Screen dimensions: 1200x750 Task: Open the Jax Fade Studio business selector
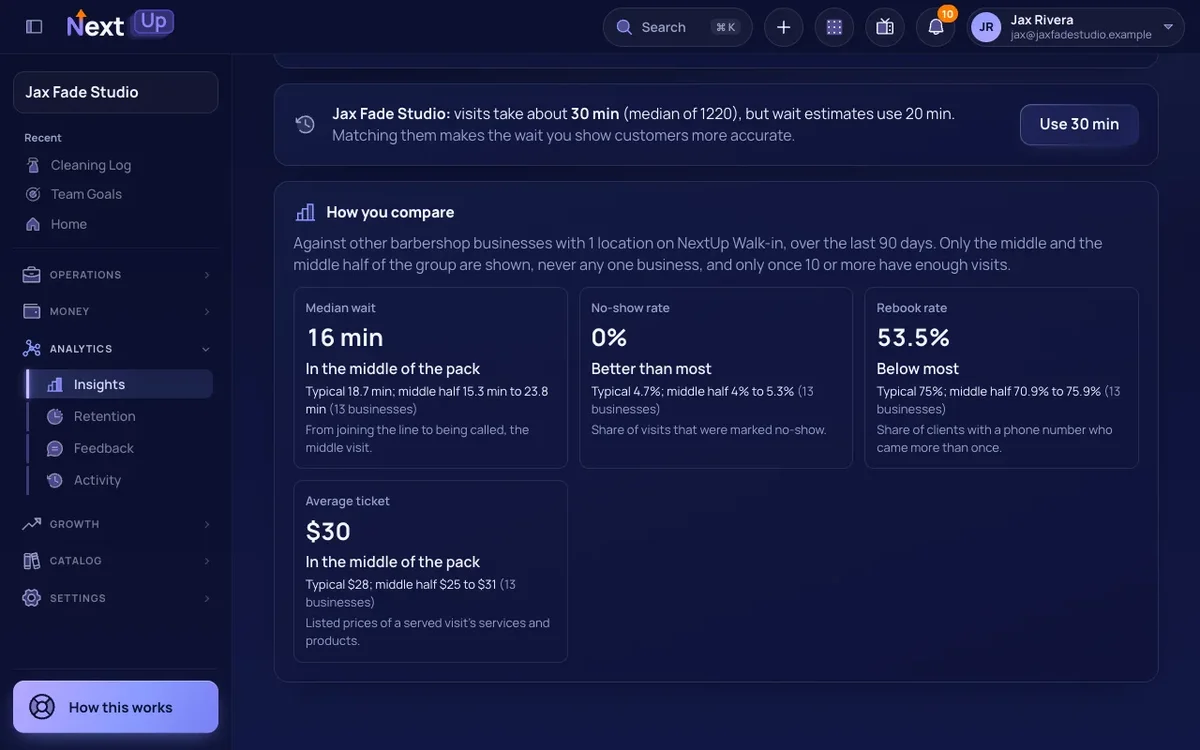(116, 92)
